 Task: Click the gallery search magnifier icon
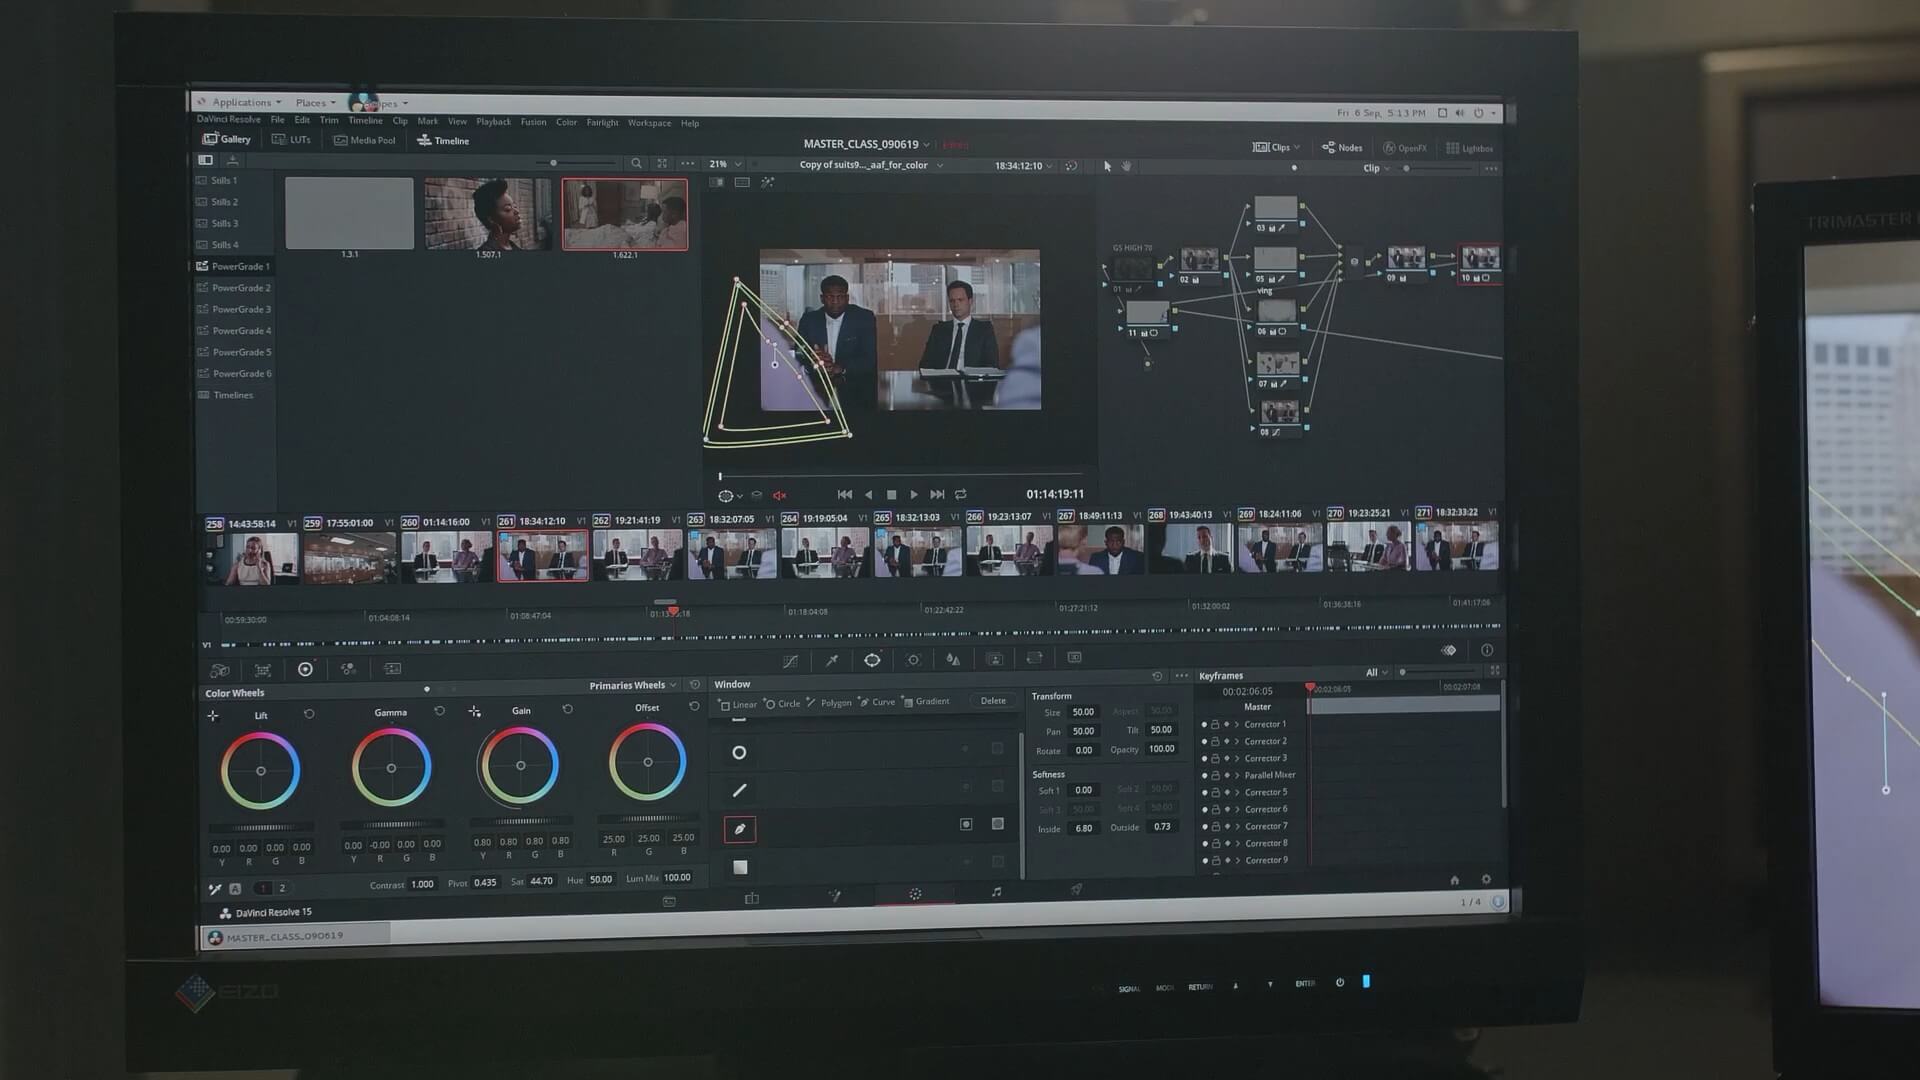636,163
